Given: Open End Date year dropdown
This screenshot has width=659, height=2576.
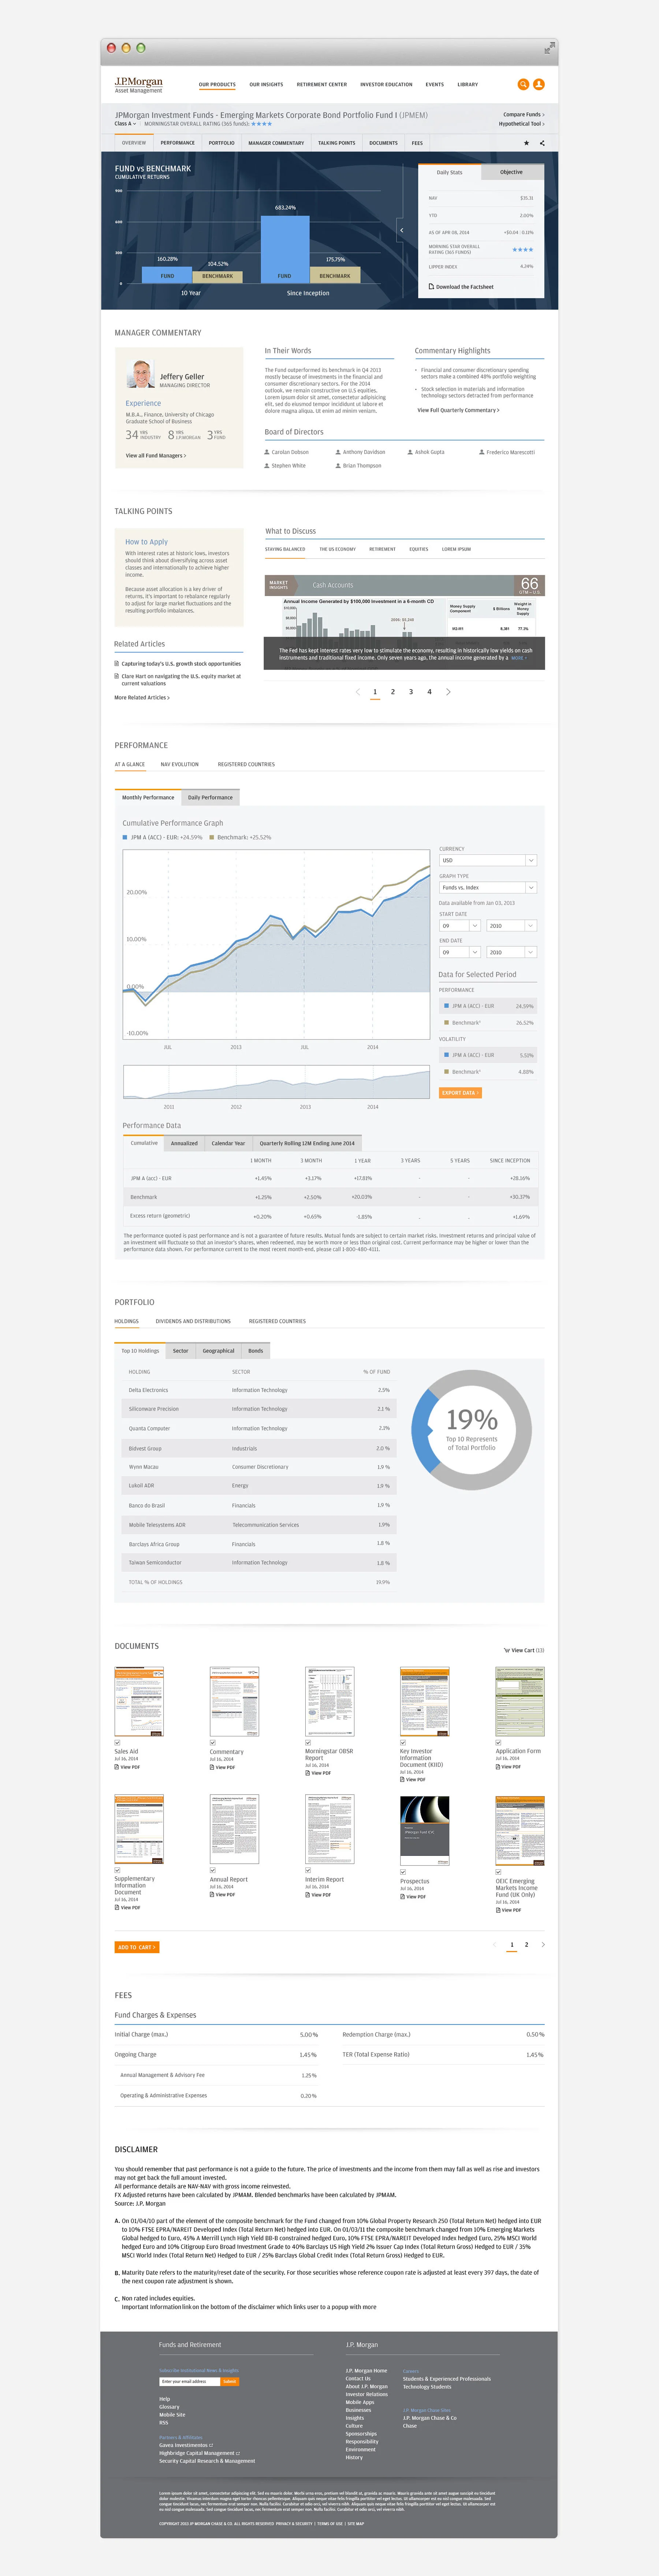Looking at the screenshot, I should (x=512, y=952).
